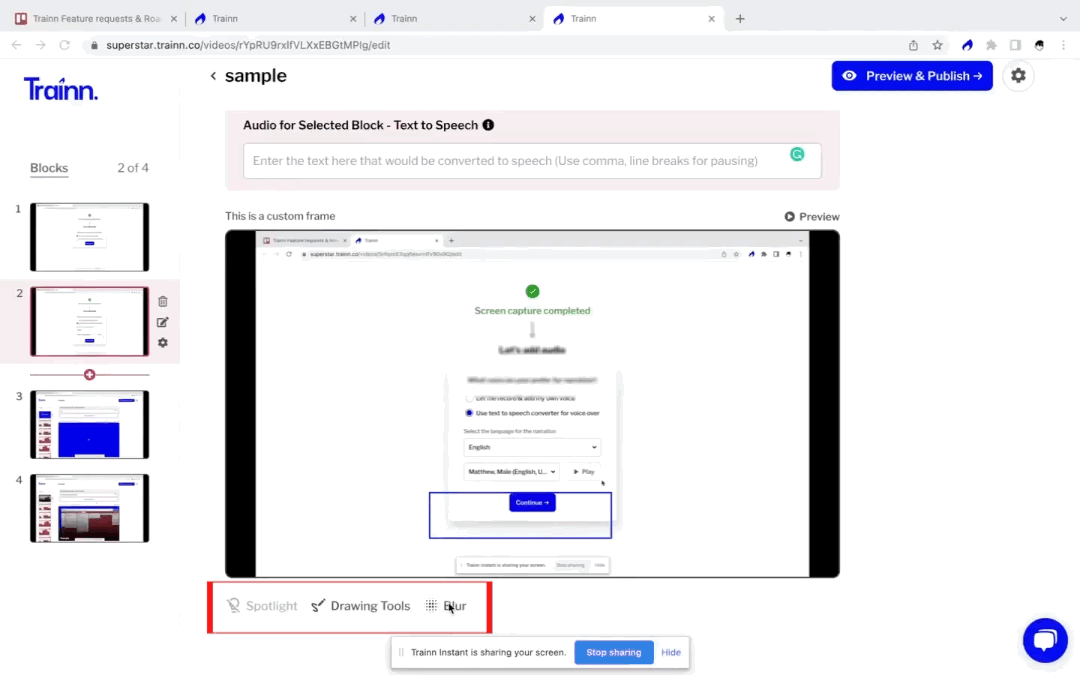Screen dimensions: 1080x675
Task: Toggle the browser side panel icon
Action: point(1015,45)
